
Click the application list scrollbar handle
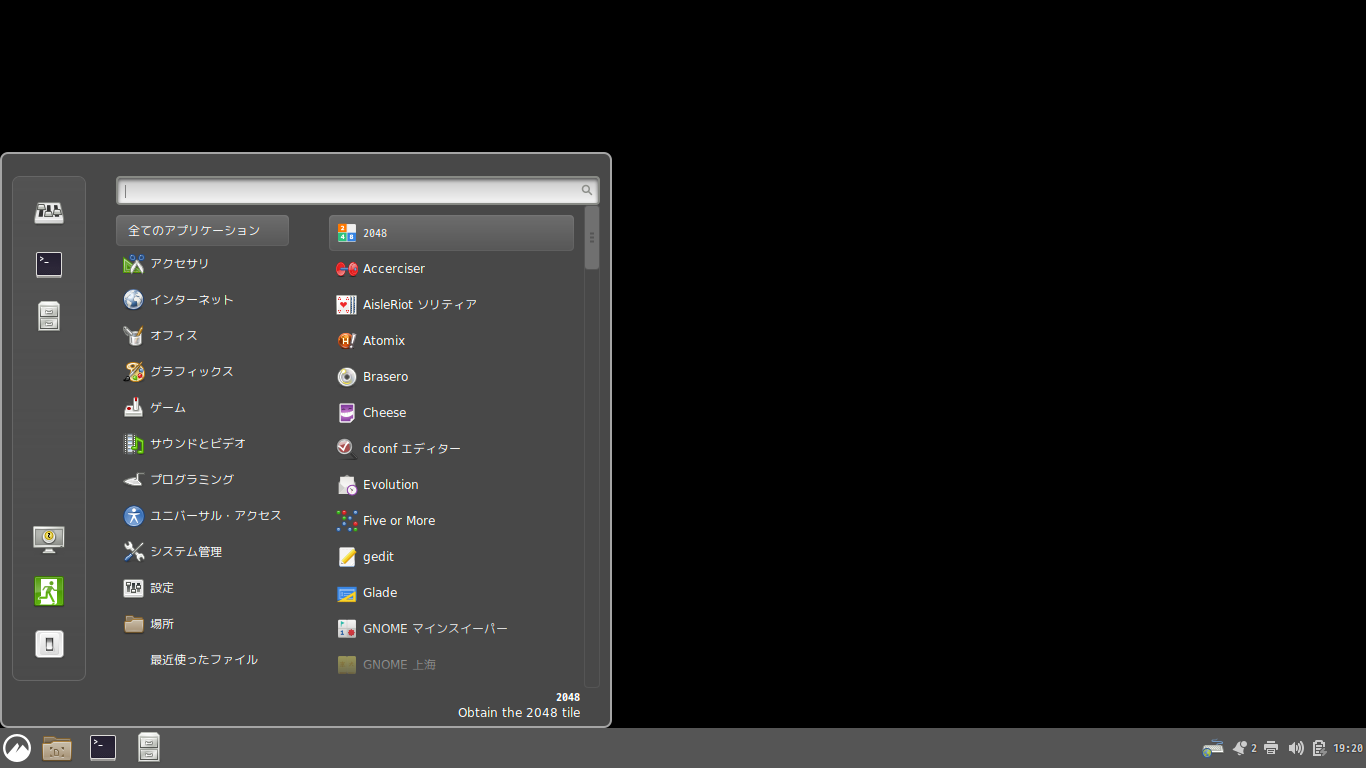click(592, 238)
